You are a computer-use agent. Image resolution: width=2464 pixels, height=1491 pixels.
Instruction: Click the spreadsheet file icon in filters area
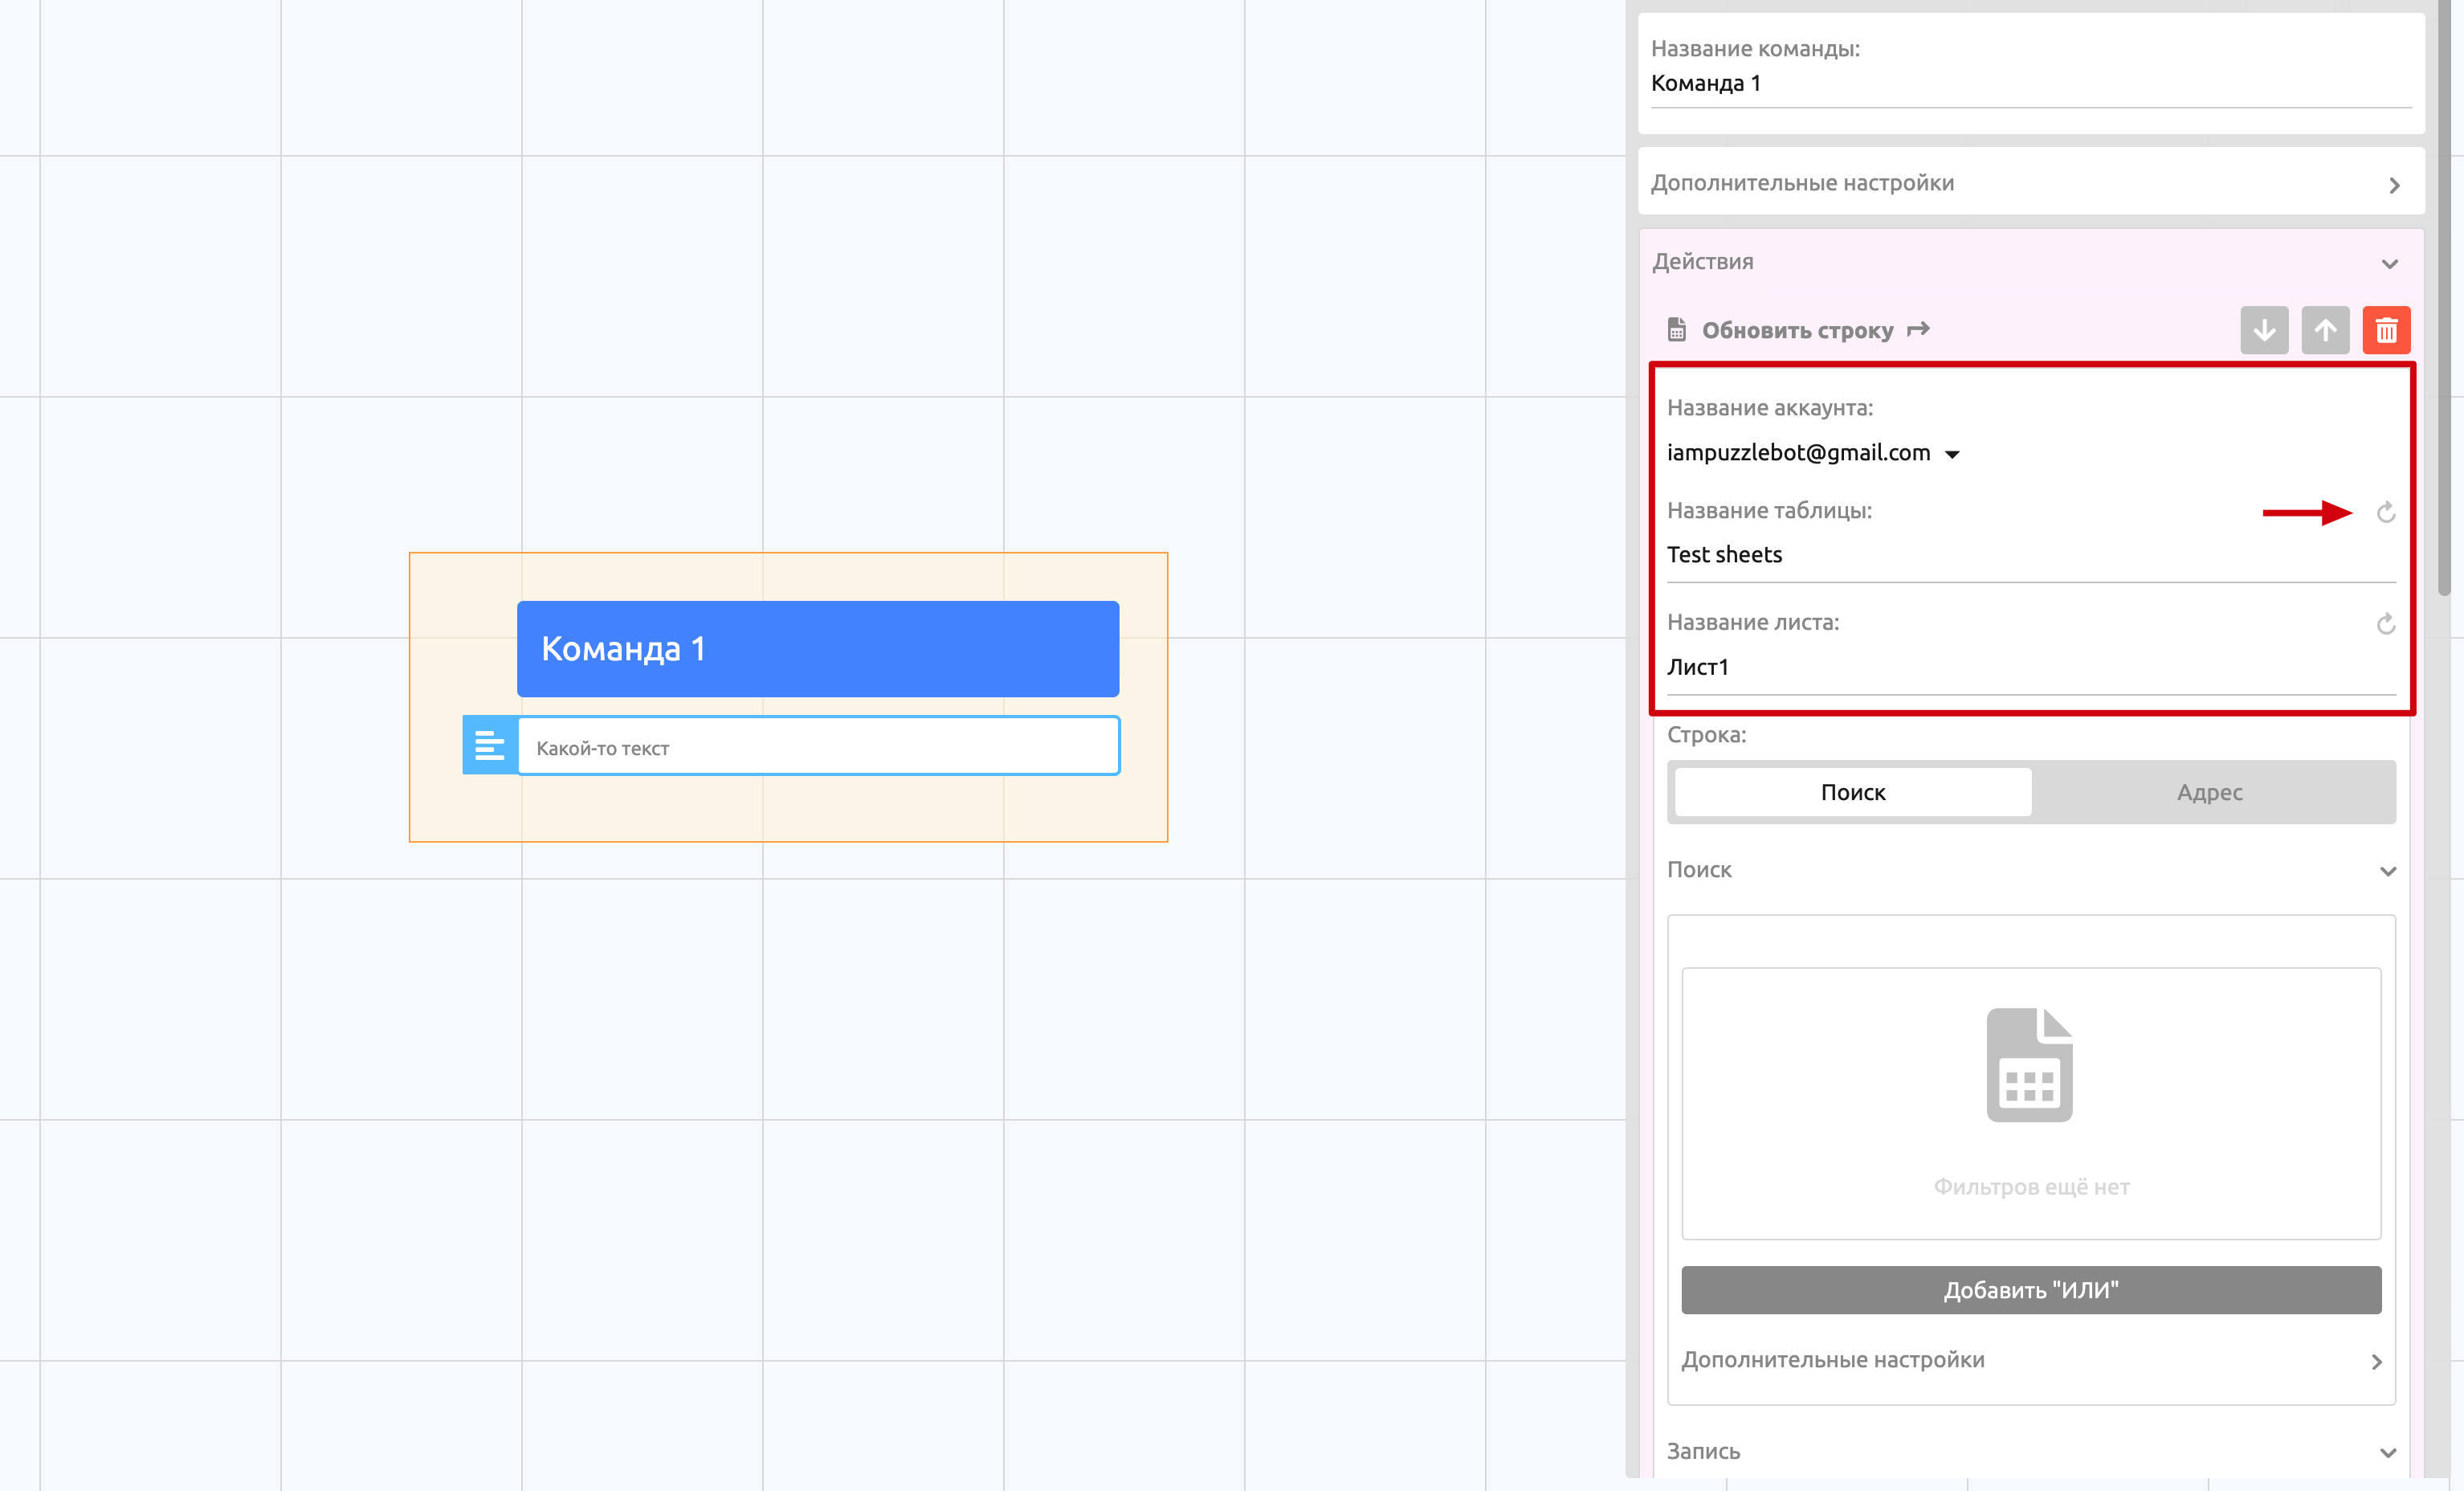[x=2029, y=1065]
